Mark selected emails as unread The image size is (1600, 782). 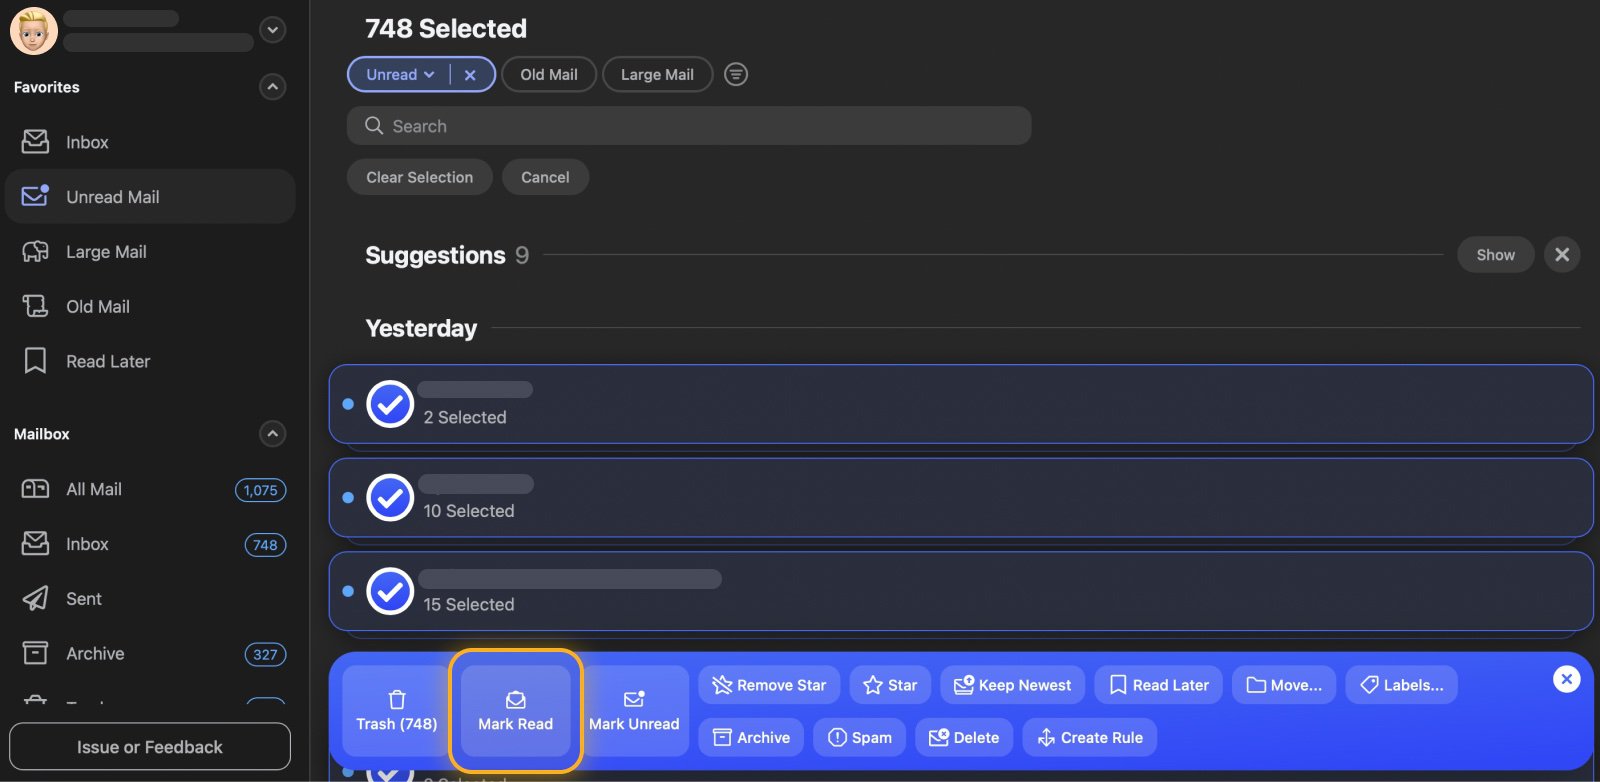(634, 711)
